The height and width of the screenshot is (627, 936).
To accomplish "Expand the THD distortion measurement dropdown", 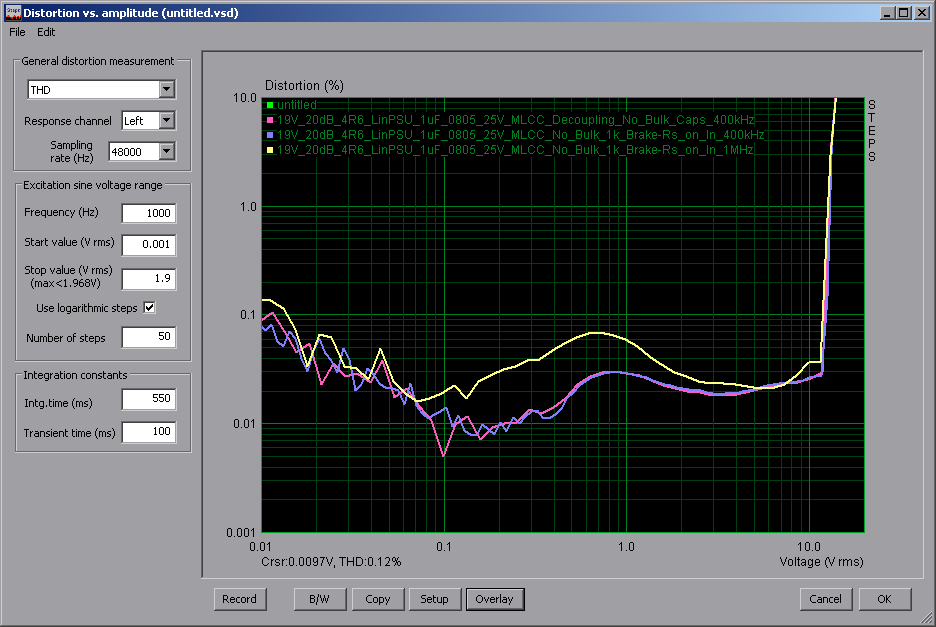I will pyautogui.click(x=166, y=90).
